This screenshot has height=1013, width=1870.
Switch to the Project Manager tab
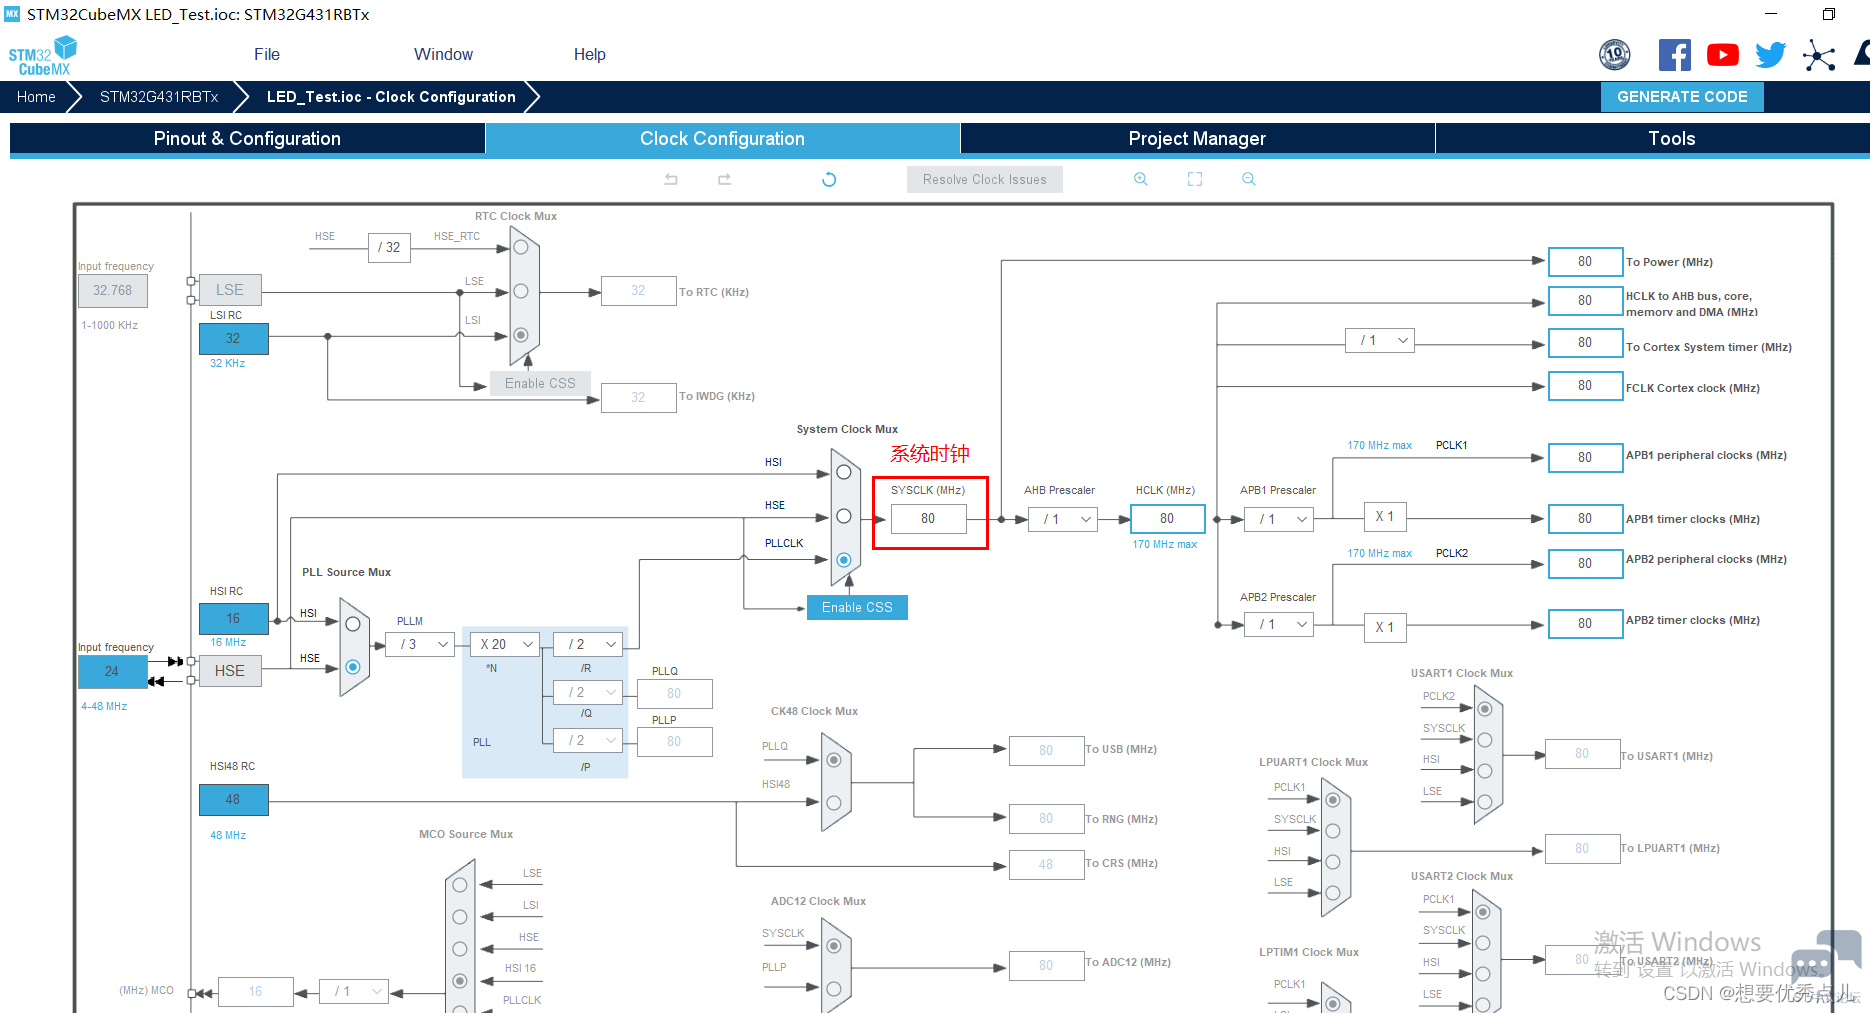[1197, 139]
